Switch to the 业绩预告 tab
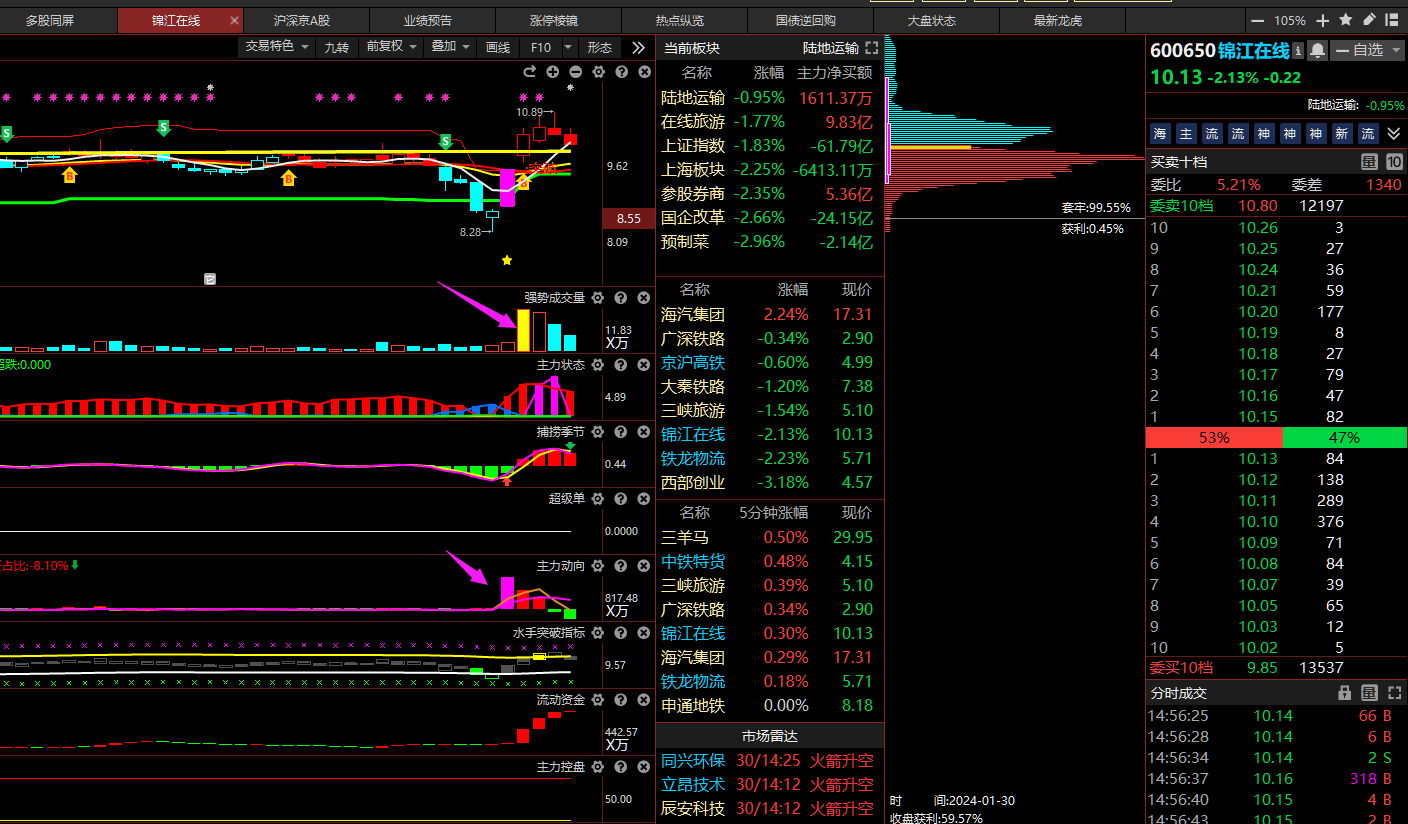This screenshot has width=1408, height=824. (x=428, y=20)
